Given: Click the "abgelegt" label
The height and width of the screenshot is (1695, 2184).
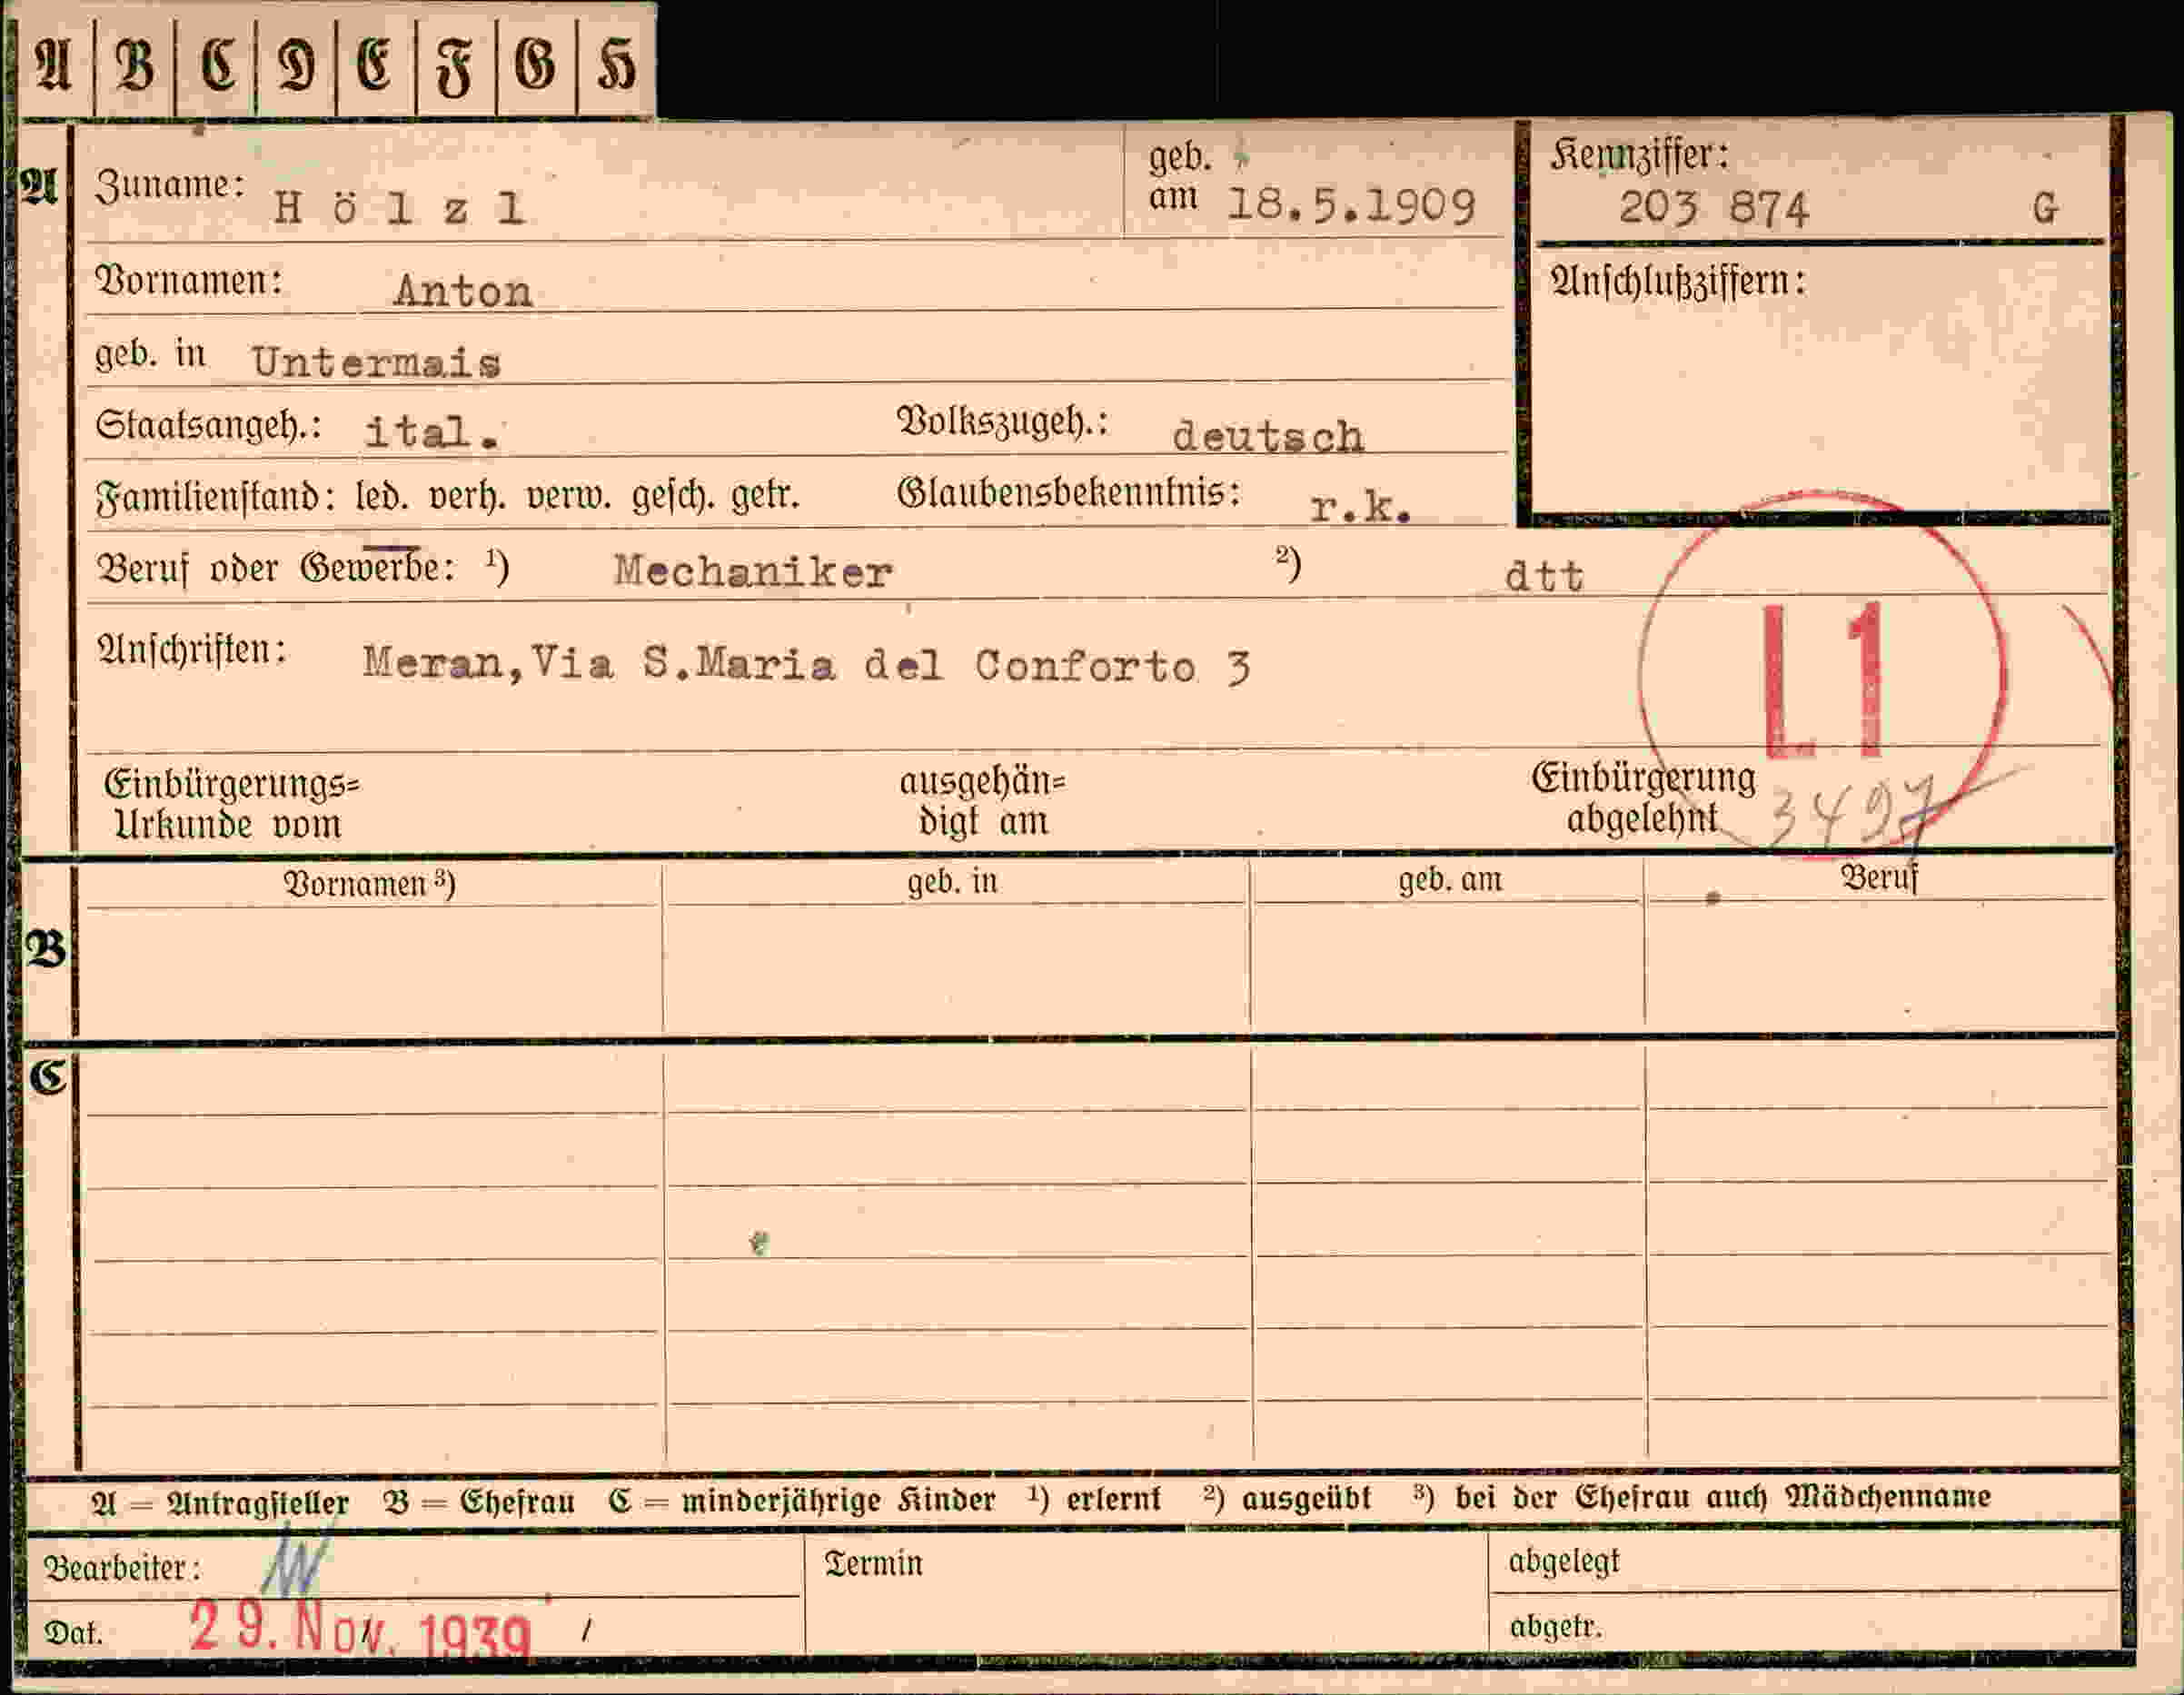Looking at the screenshot, I should pos(1563,1562).
